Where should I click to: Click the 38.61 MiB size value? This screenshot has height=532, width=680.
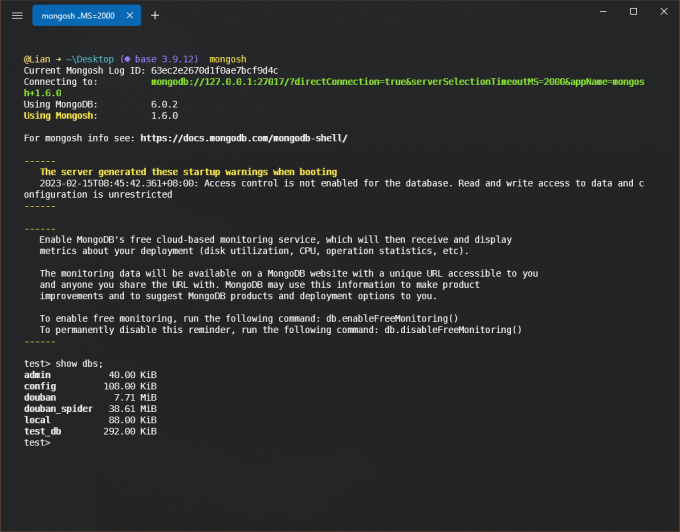pyautogui.click(x=132, y=409)
